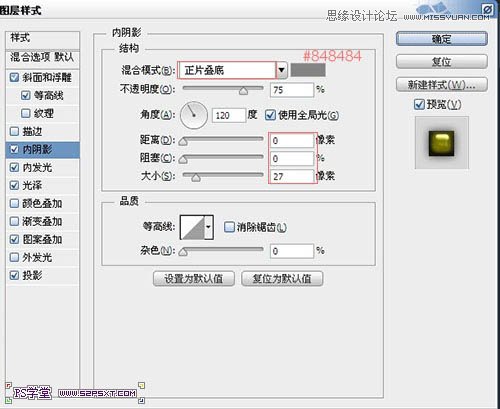Click the 杂色 noise slider handle

(x=183, y=252)
